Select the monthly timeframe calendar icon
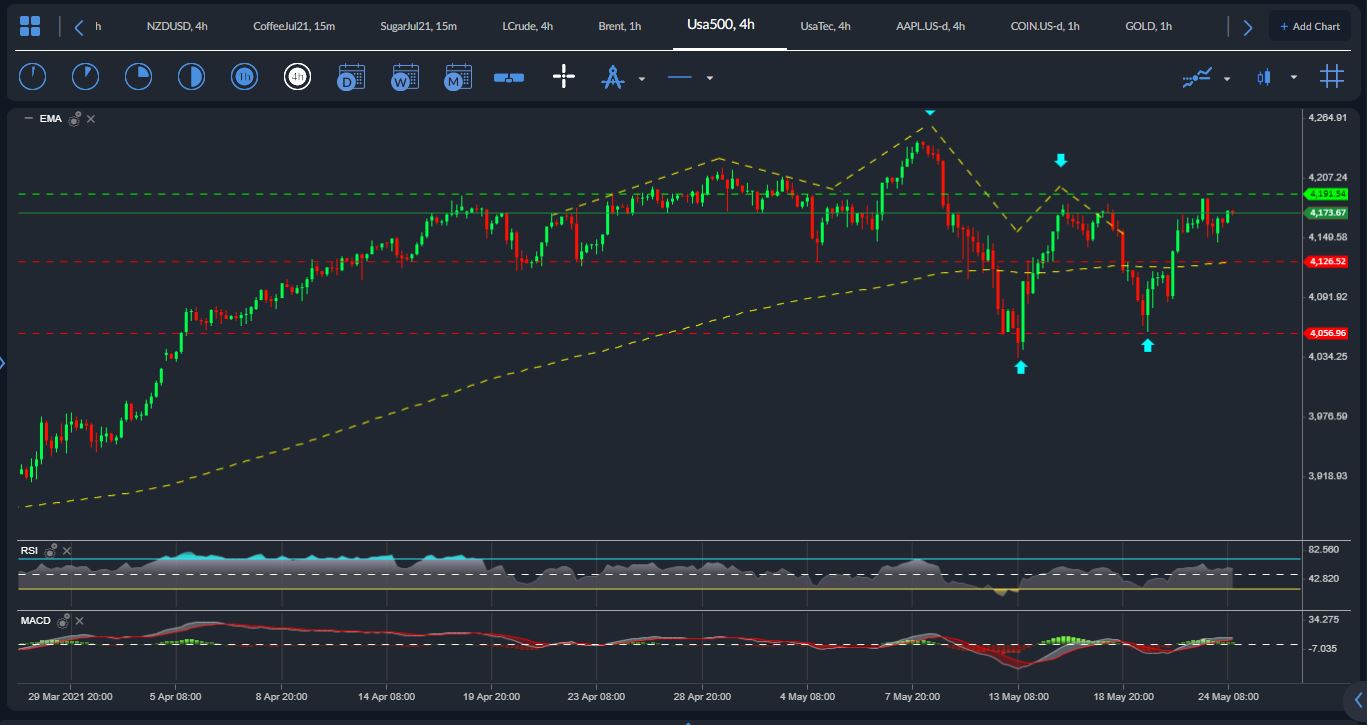The width and height of the screenshot is (1367, 725). [458, 77]
